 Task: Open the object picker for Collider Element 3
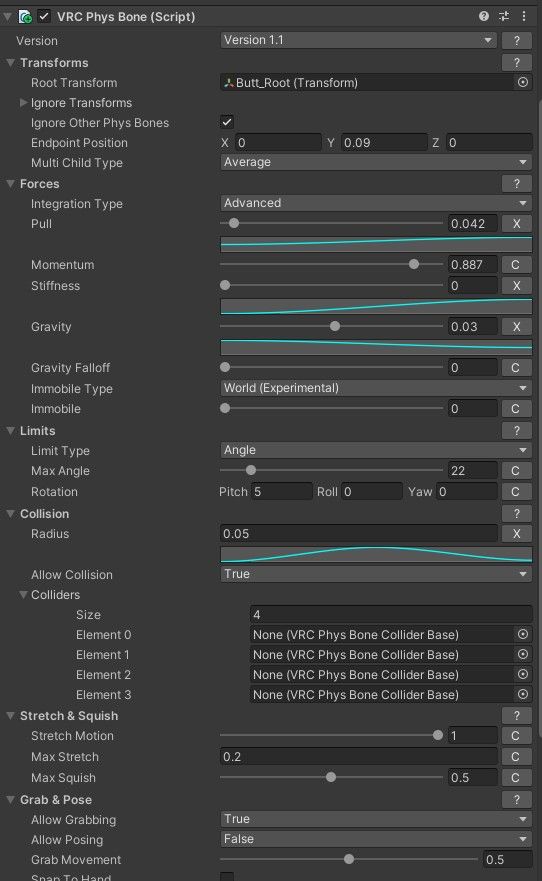523,694
